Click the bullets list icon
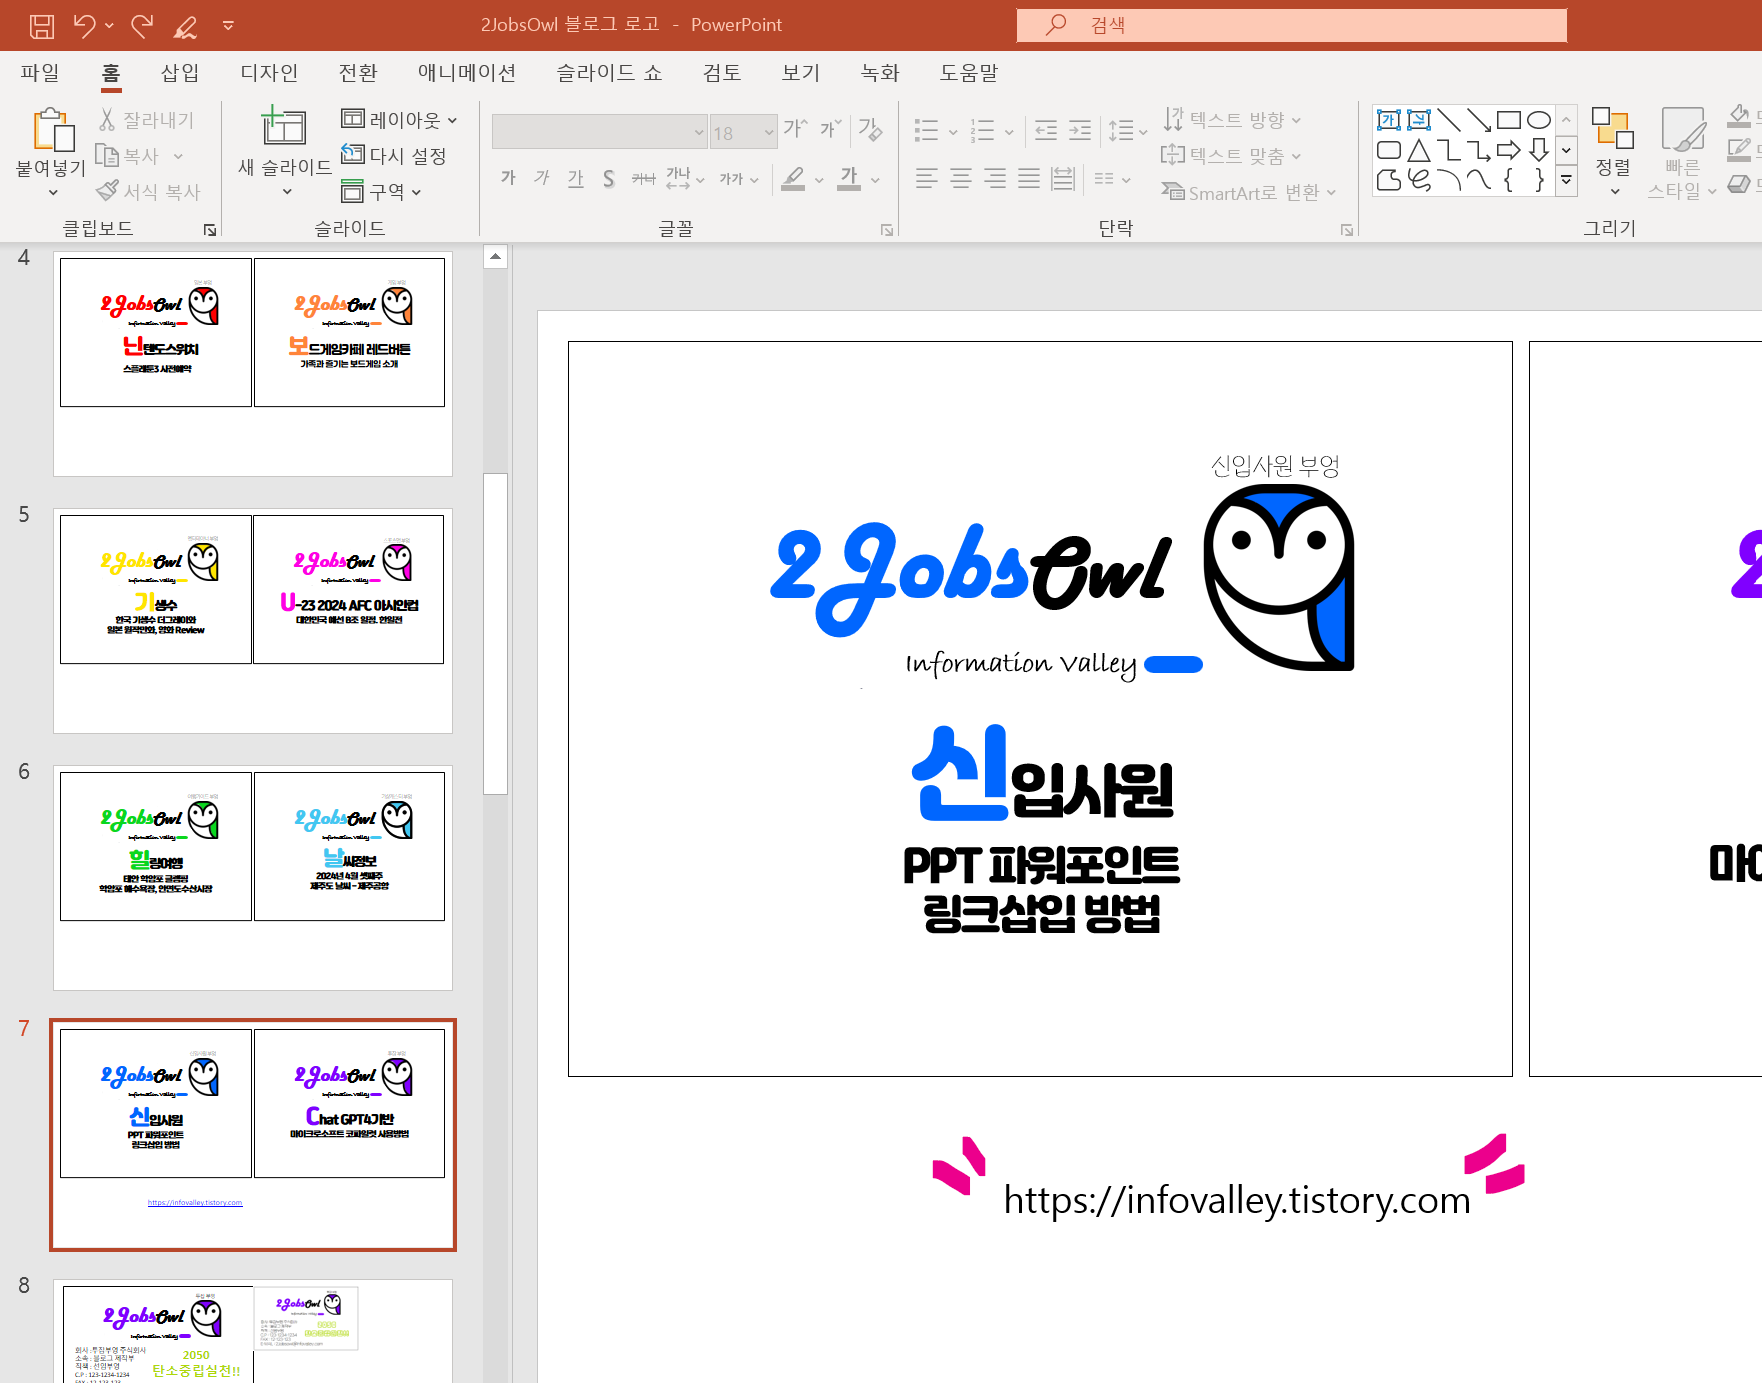 click(x=927, y=130)
